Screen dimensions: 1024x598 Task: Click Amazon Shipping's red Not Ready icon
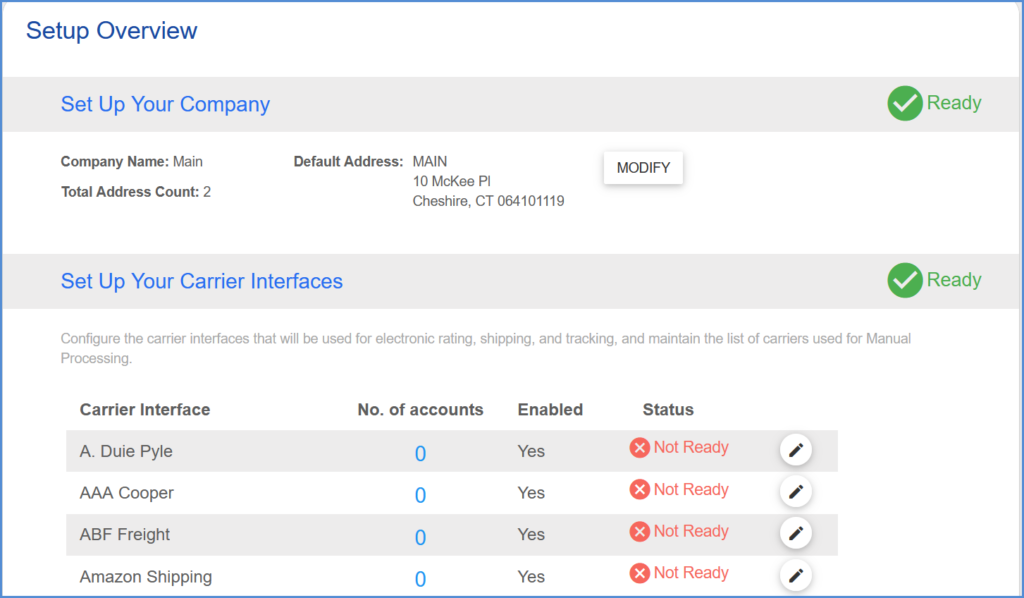pyautogui.click(x=639, y=574)
